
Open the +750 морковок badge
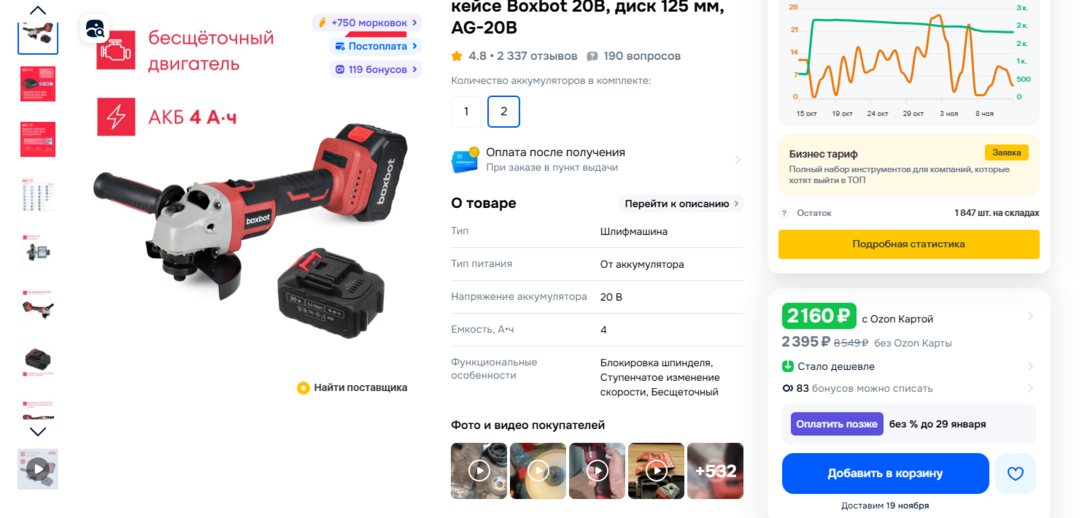coord(367,23)
